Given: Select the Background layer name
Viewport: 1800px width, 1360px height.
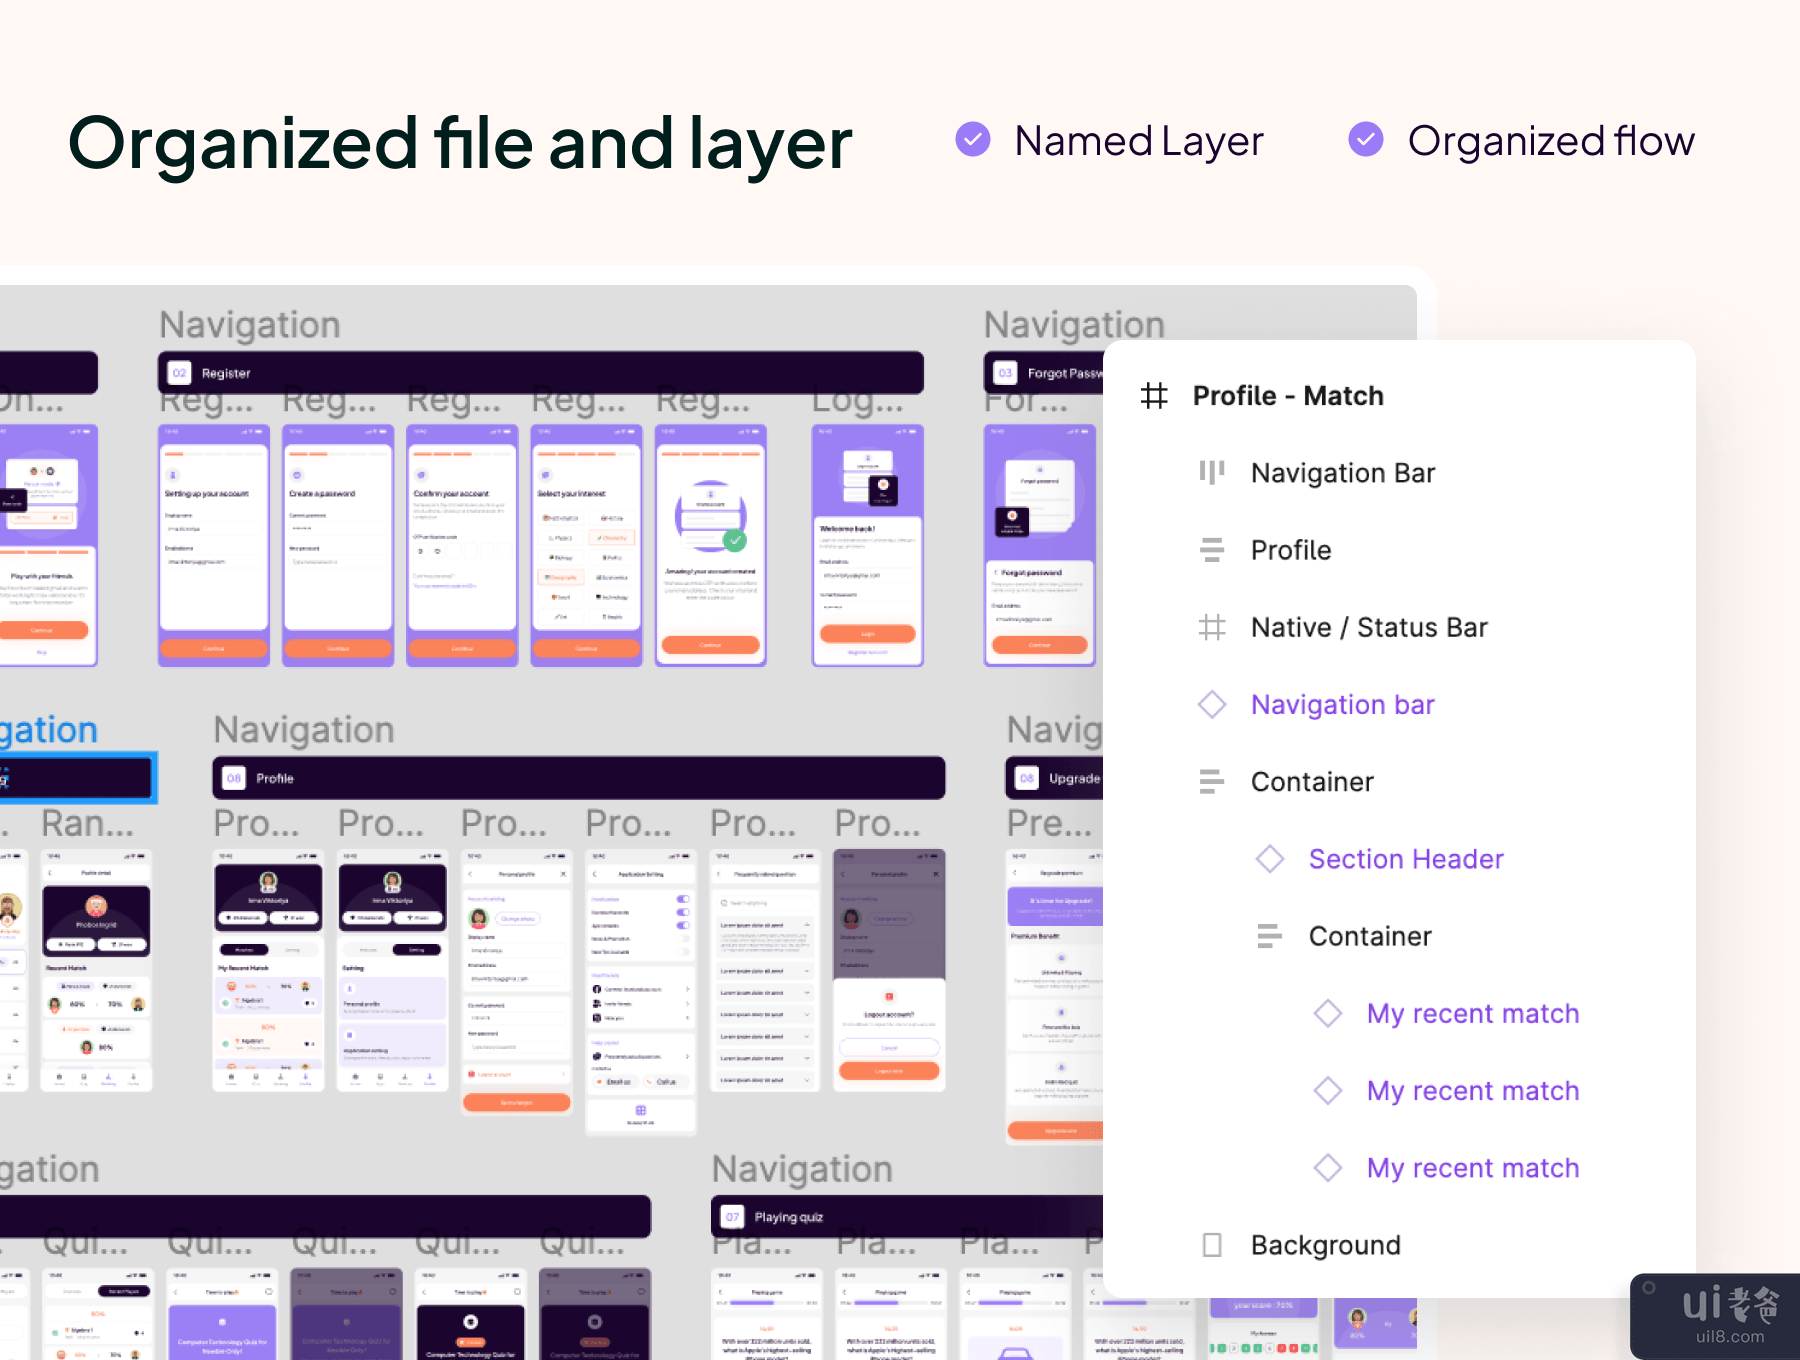Looking at the screenshot, I should pyautogui.click(x=1325, y=1245).
